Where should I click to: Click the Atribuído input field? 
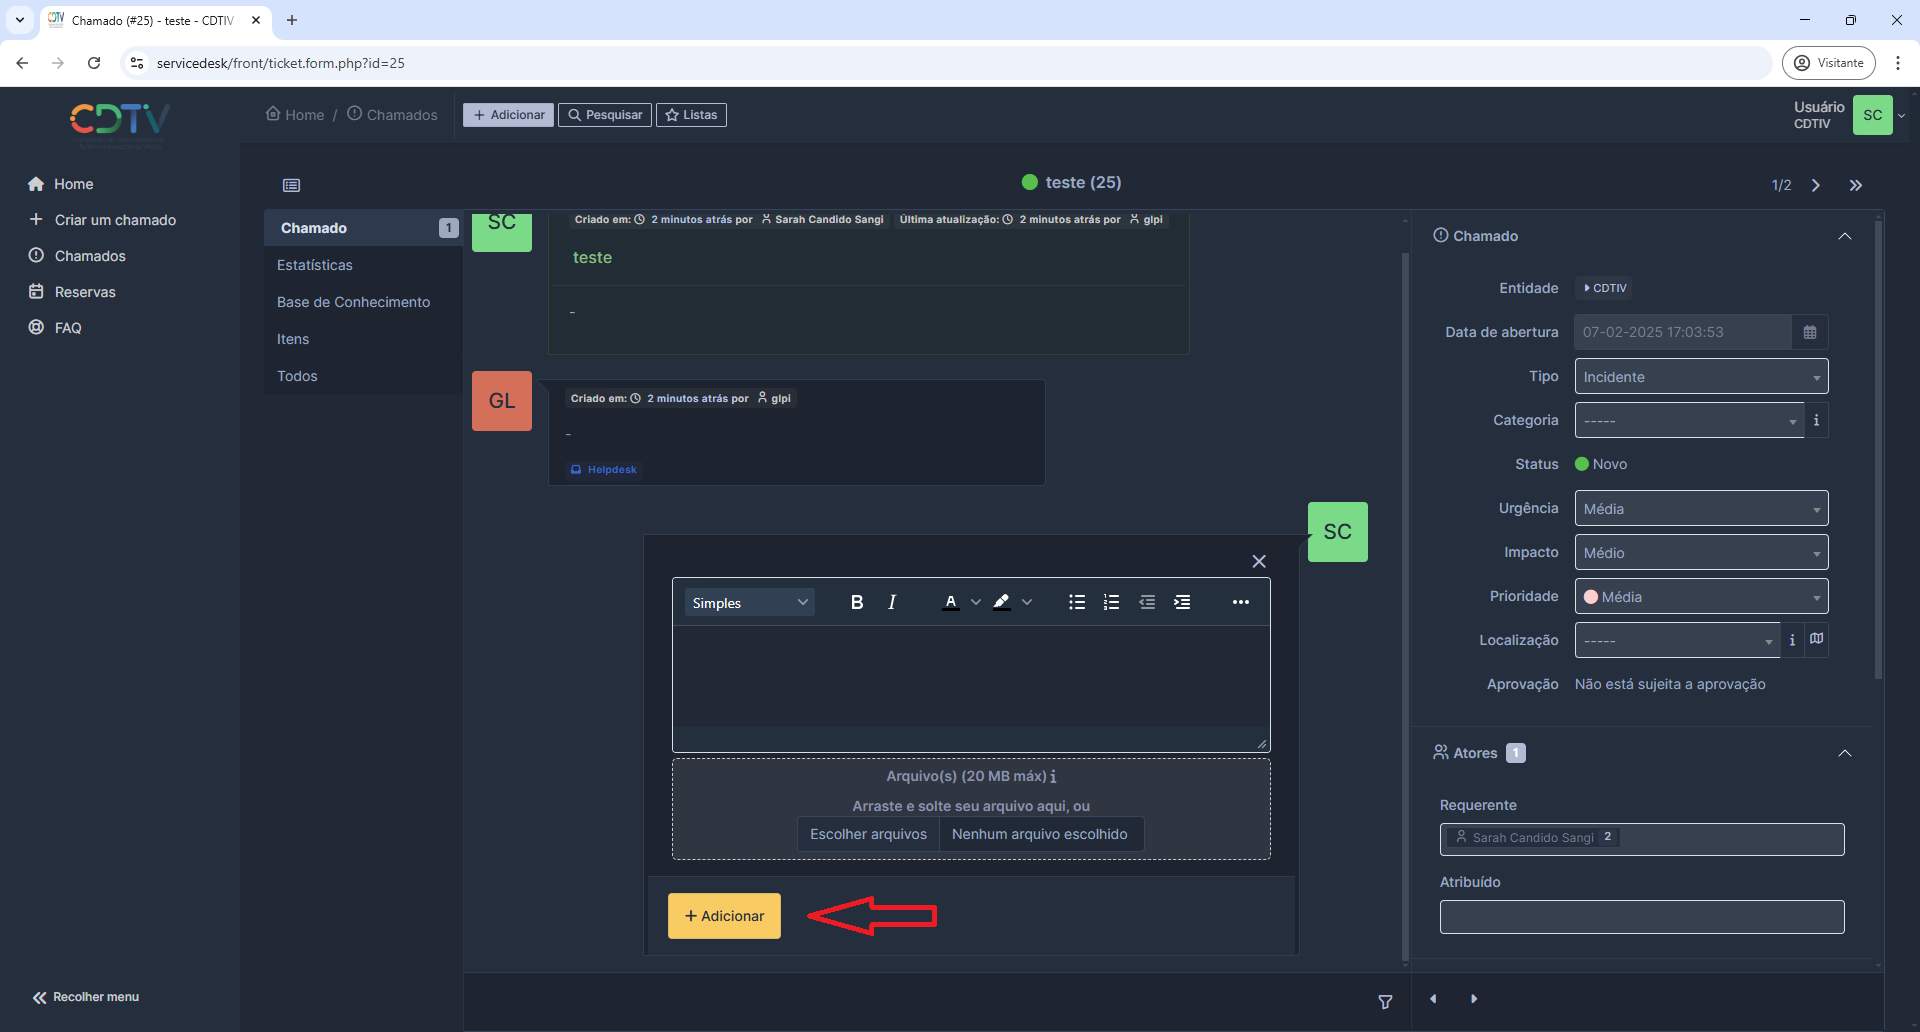1641,917
